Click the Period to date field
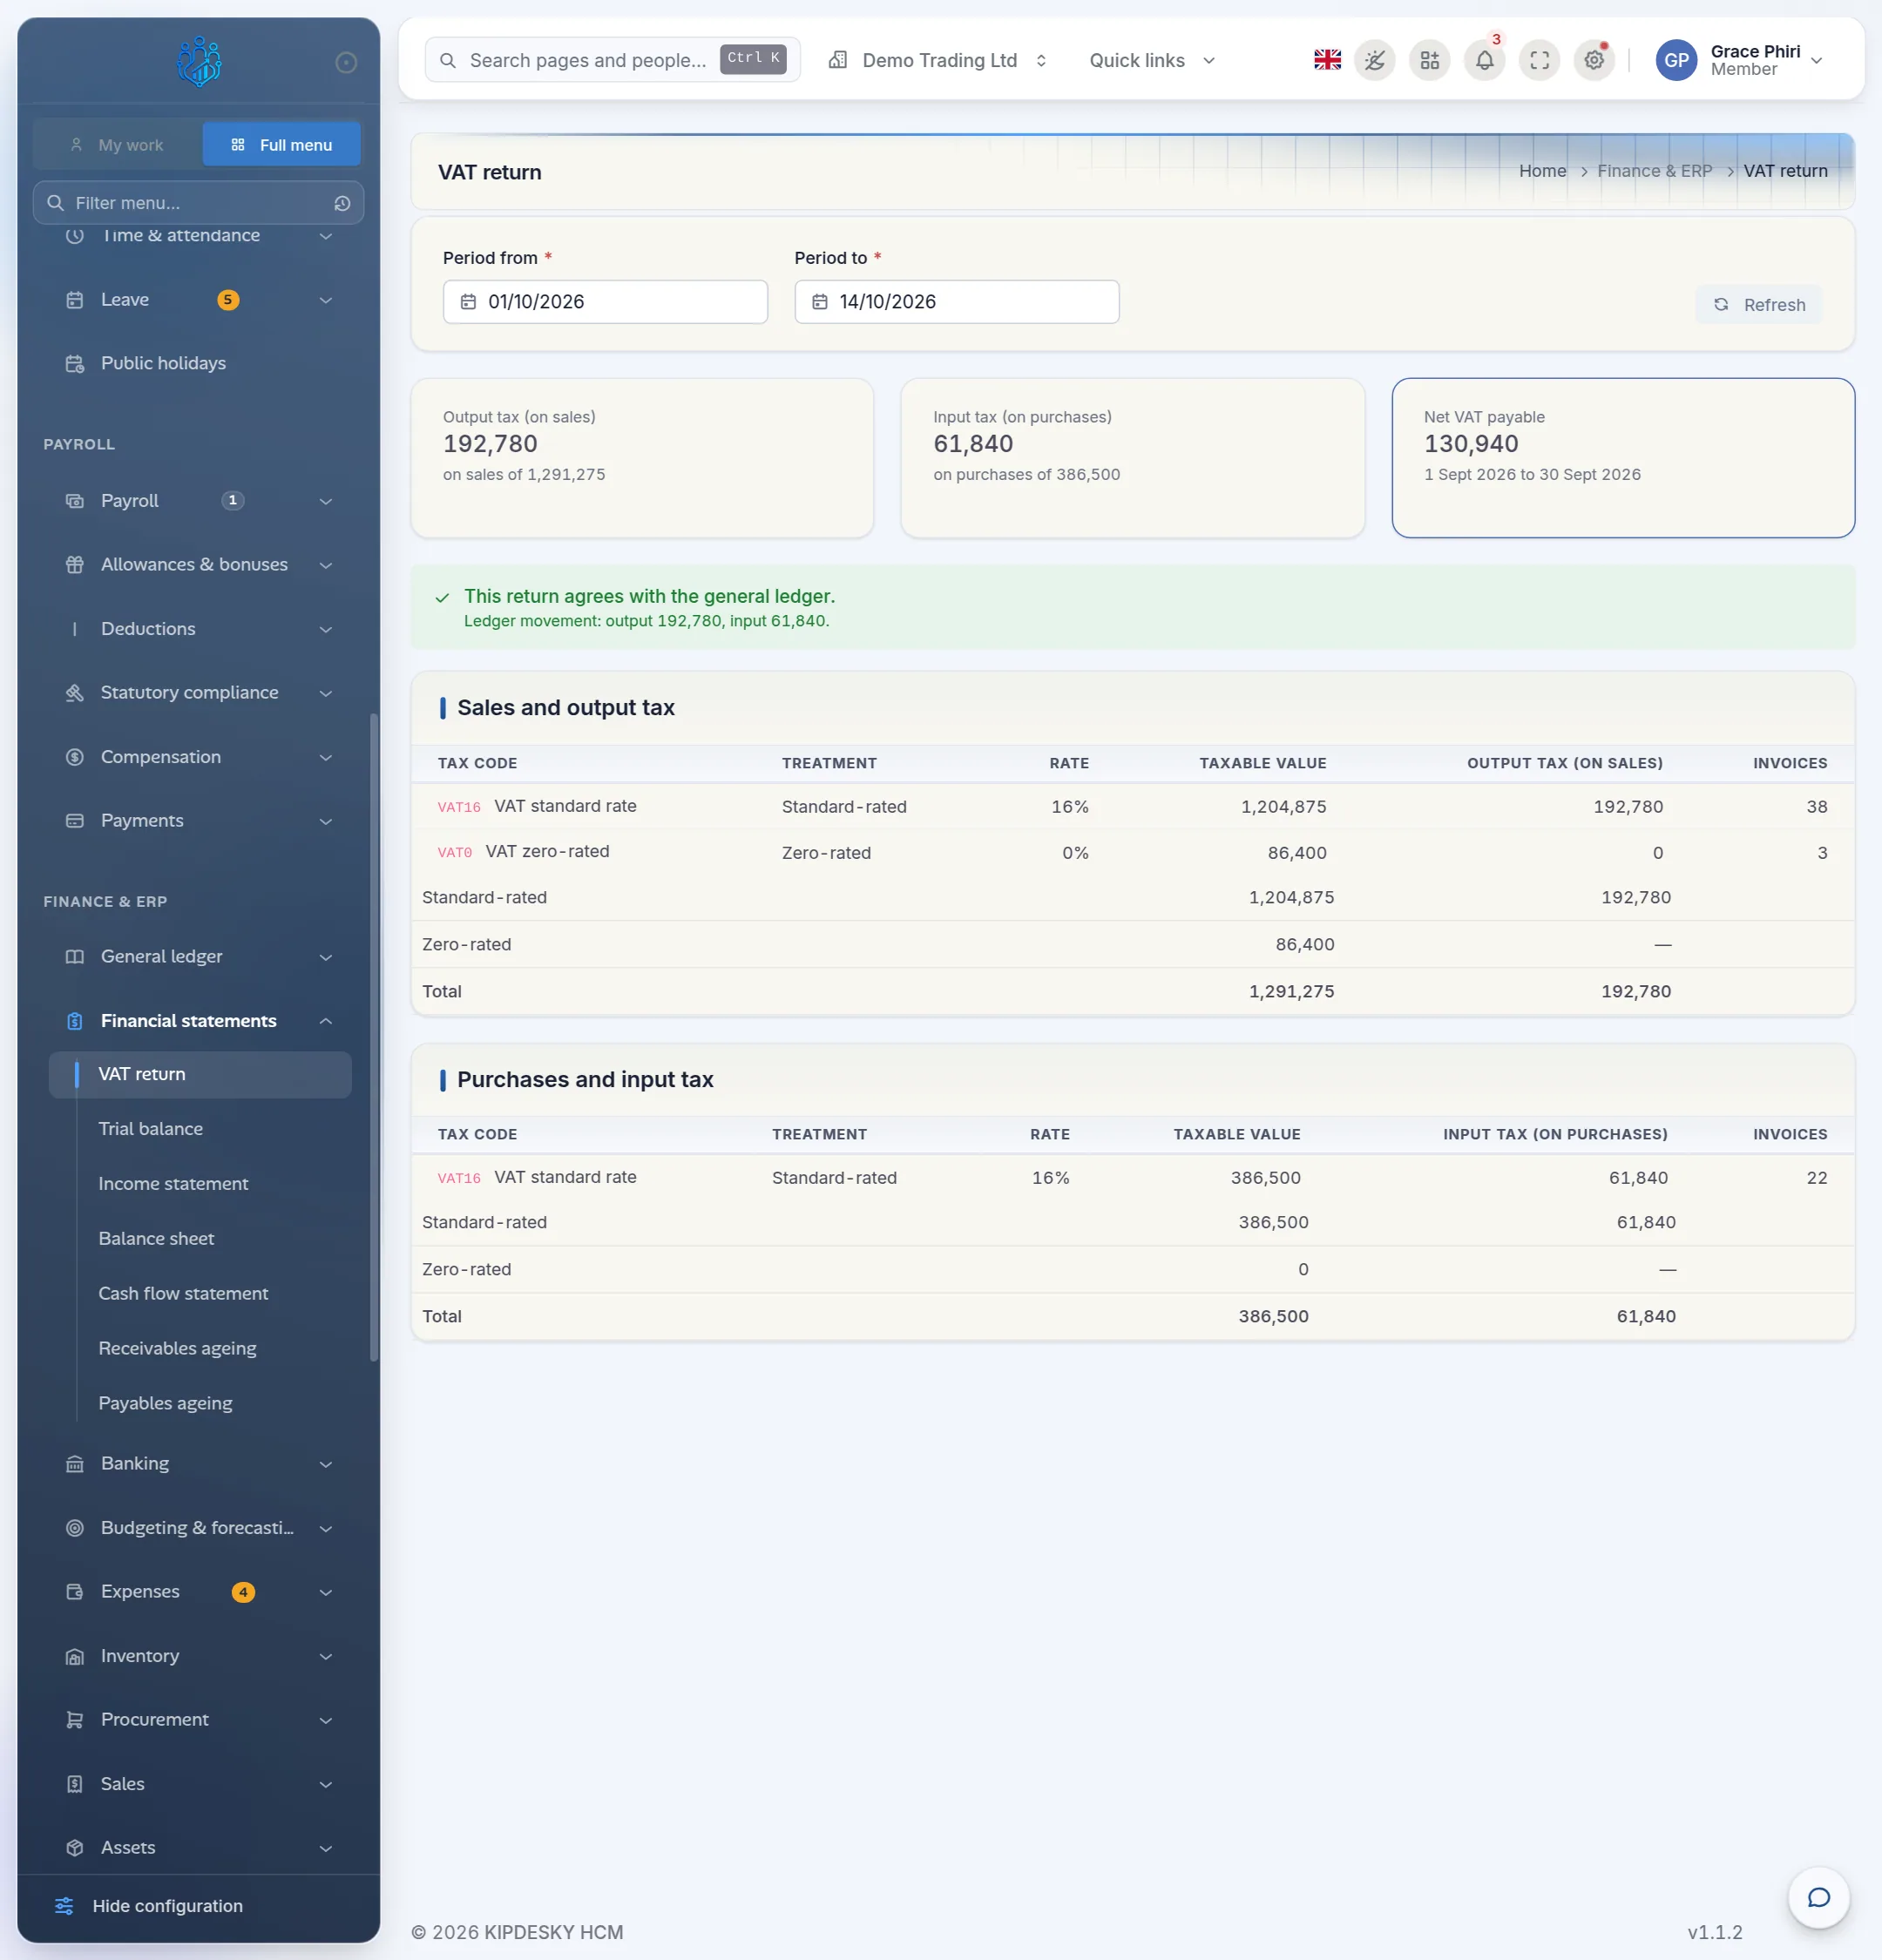1882x1960 pixels. [x=956, y=302]
